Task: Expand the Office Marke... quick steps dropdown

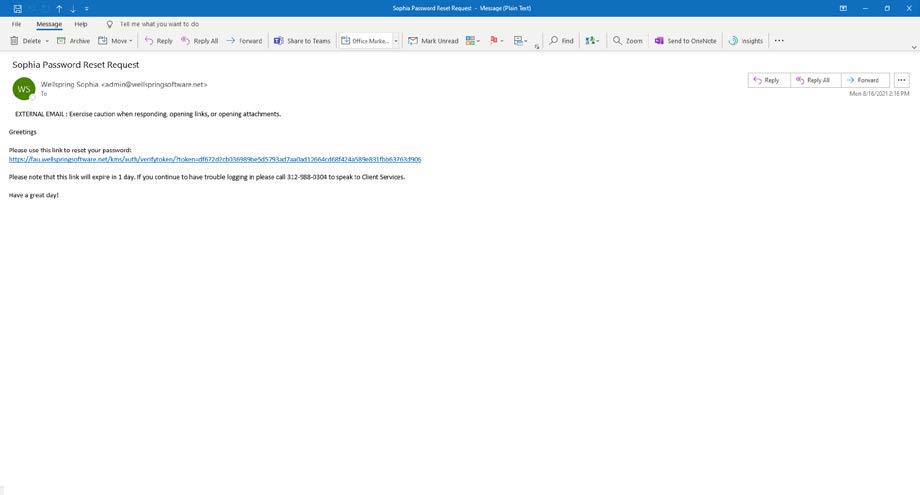Action: (396, 41)
